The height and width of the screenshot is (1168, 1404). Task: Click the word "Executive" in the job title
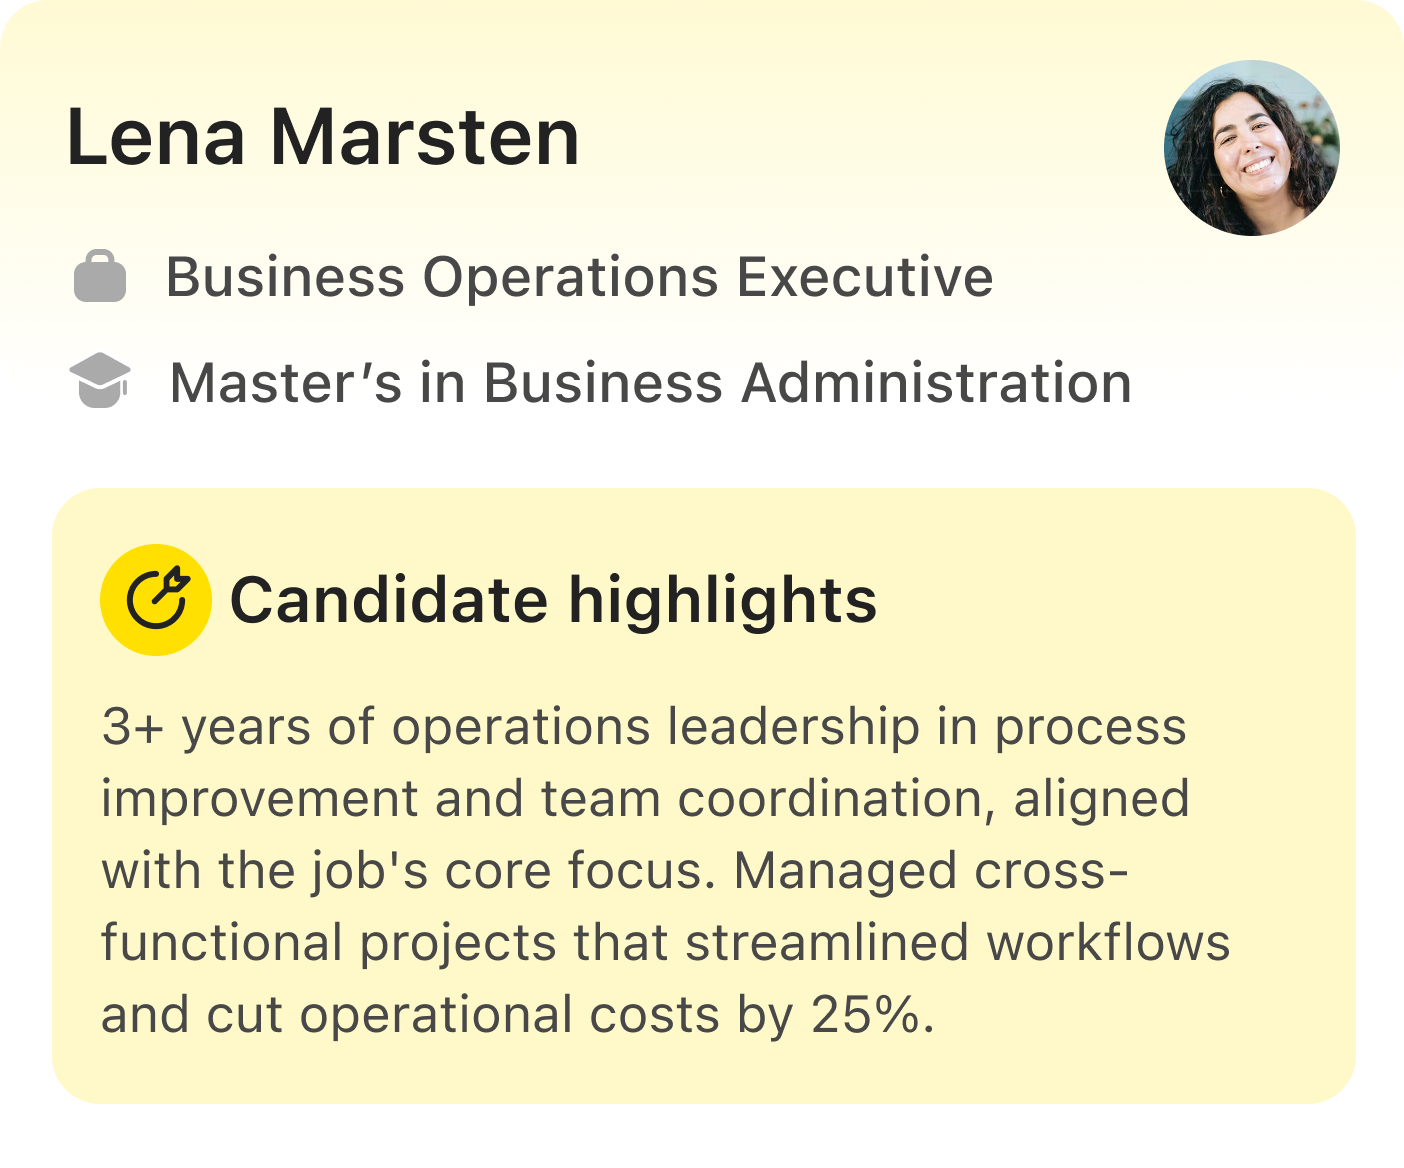pos(865,277)
